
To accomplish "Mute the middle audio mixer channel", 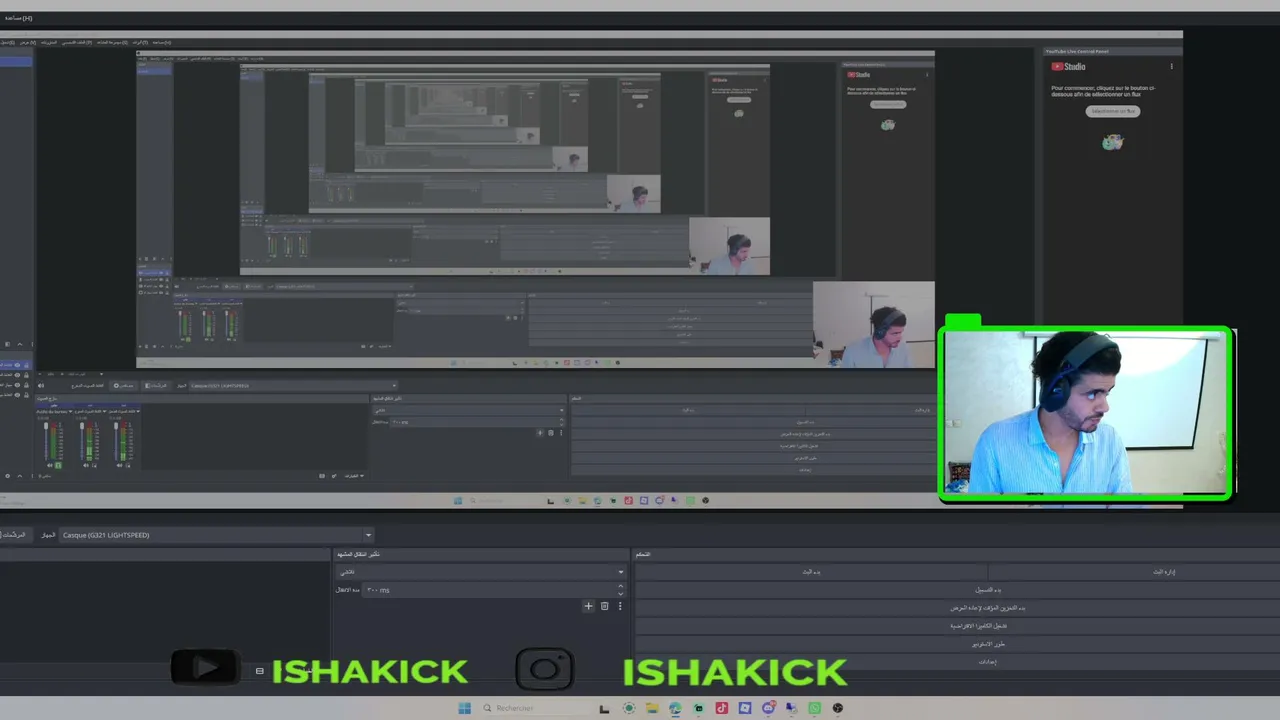I will pos(87,465).
